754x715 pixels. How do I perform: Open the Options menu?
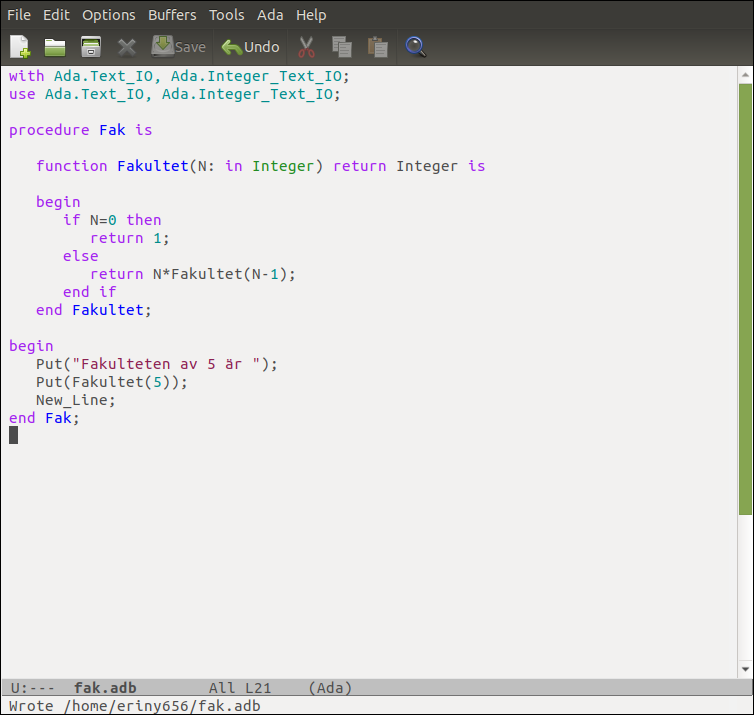[x=109, y=15]
